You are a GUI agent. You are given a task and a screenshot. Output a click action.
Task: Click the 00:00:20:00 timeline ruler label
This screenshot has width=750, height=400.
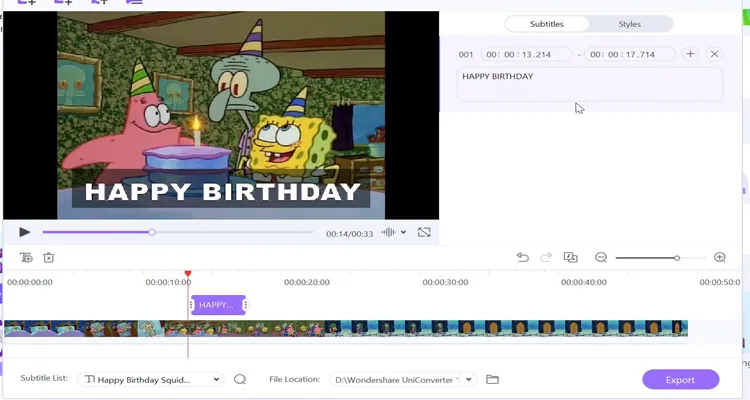[x=307, y=282]
